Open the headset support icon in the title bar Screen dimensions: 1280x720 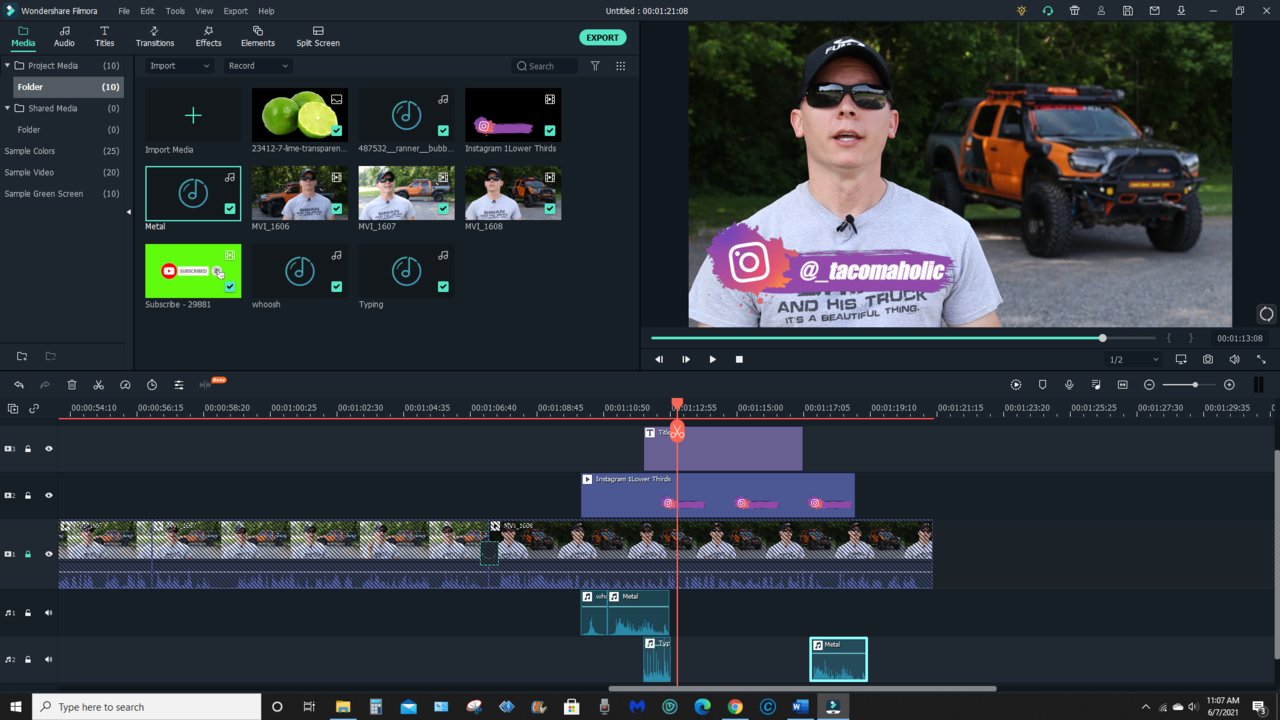pos(1047,11)
